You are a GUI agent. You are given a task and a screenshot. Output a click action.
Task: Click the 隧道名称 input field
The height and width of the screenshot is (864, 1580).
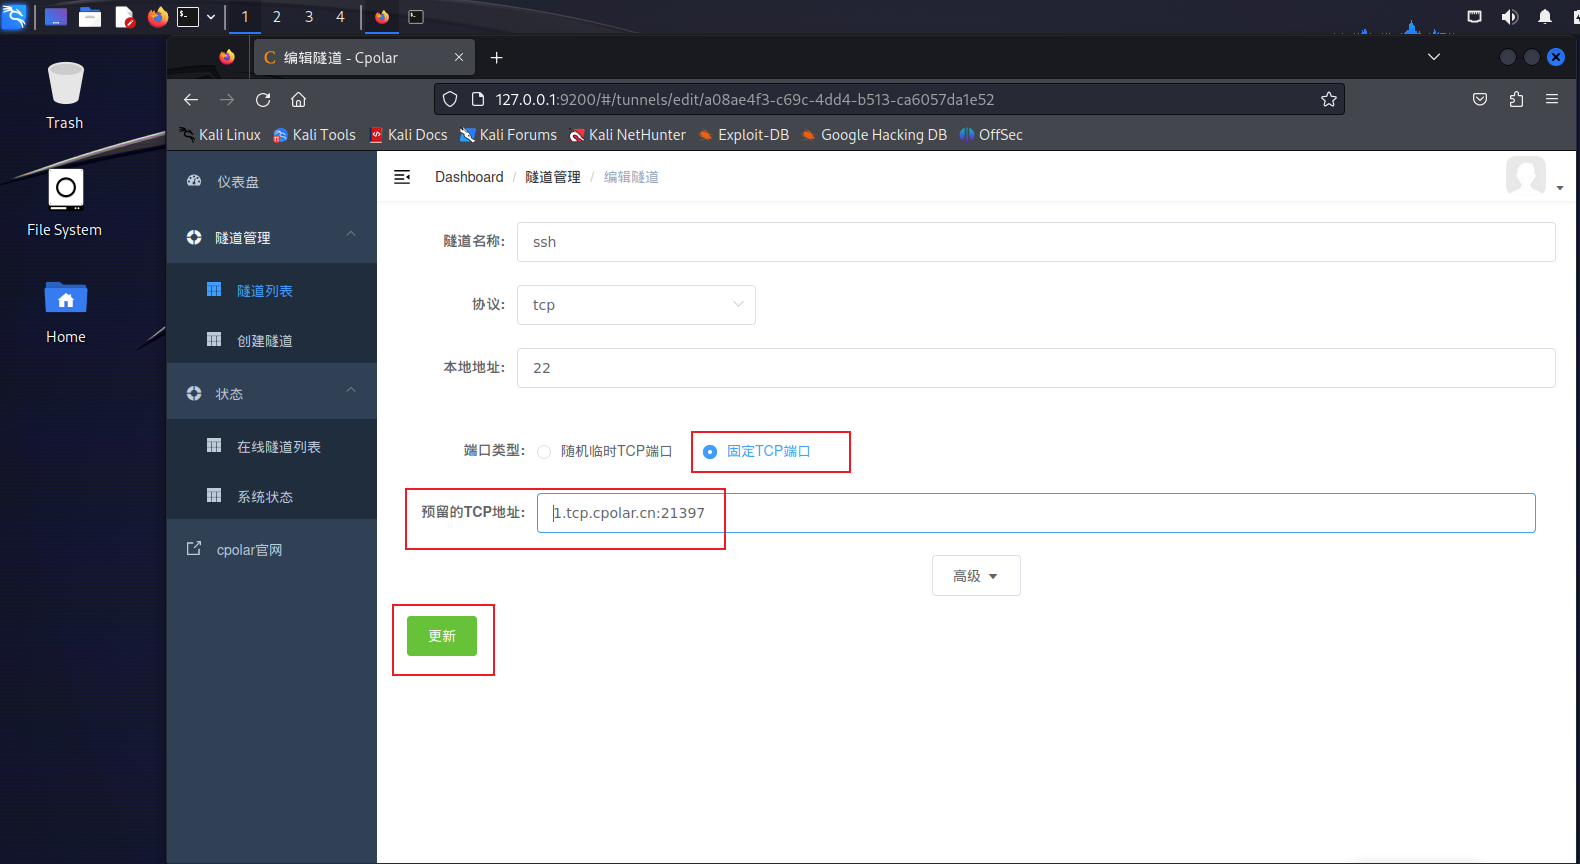click(1036, 242)
